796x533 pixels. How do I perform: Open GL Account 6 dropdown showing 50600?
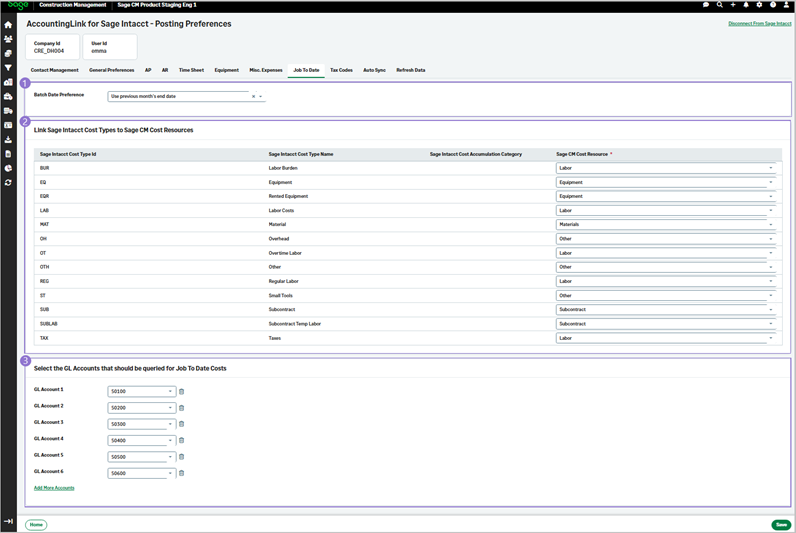tap(142, 473)
